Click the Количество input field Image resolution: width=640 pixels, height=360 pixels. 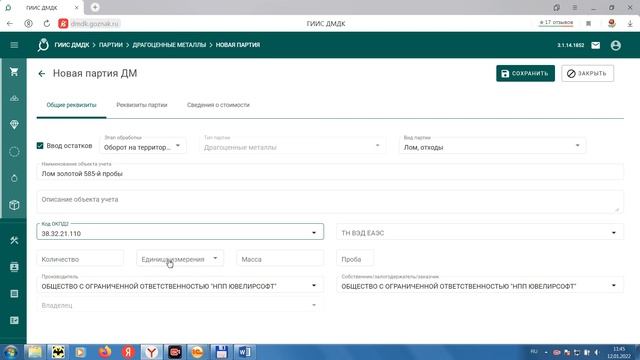(80, 259)
